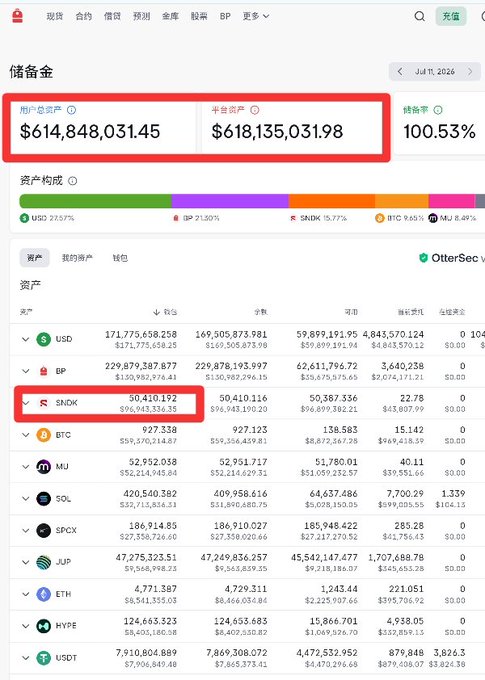
Task: Click the USD coin icon in table
Action: (x=43, y=339)
